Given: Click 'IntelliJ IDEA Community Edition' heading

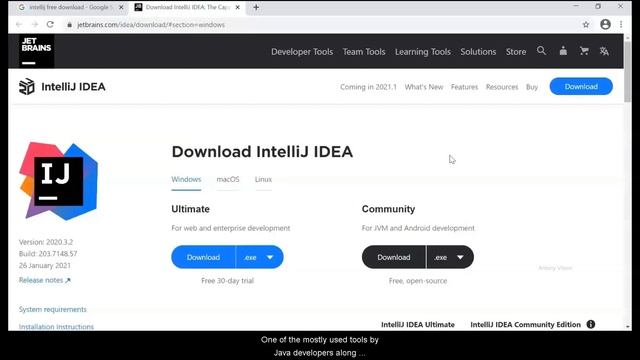Looking at the screenshot, I should pyautogui.click(x=525, y=324).
